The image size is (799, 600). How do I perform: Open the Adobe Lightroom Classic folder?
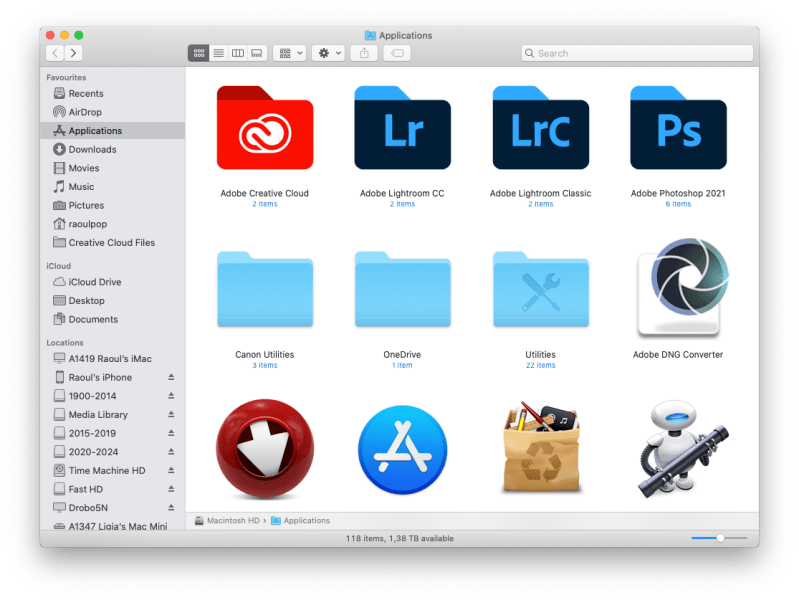click(540, 129)
